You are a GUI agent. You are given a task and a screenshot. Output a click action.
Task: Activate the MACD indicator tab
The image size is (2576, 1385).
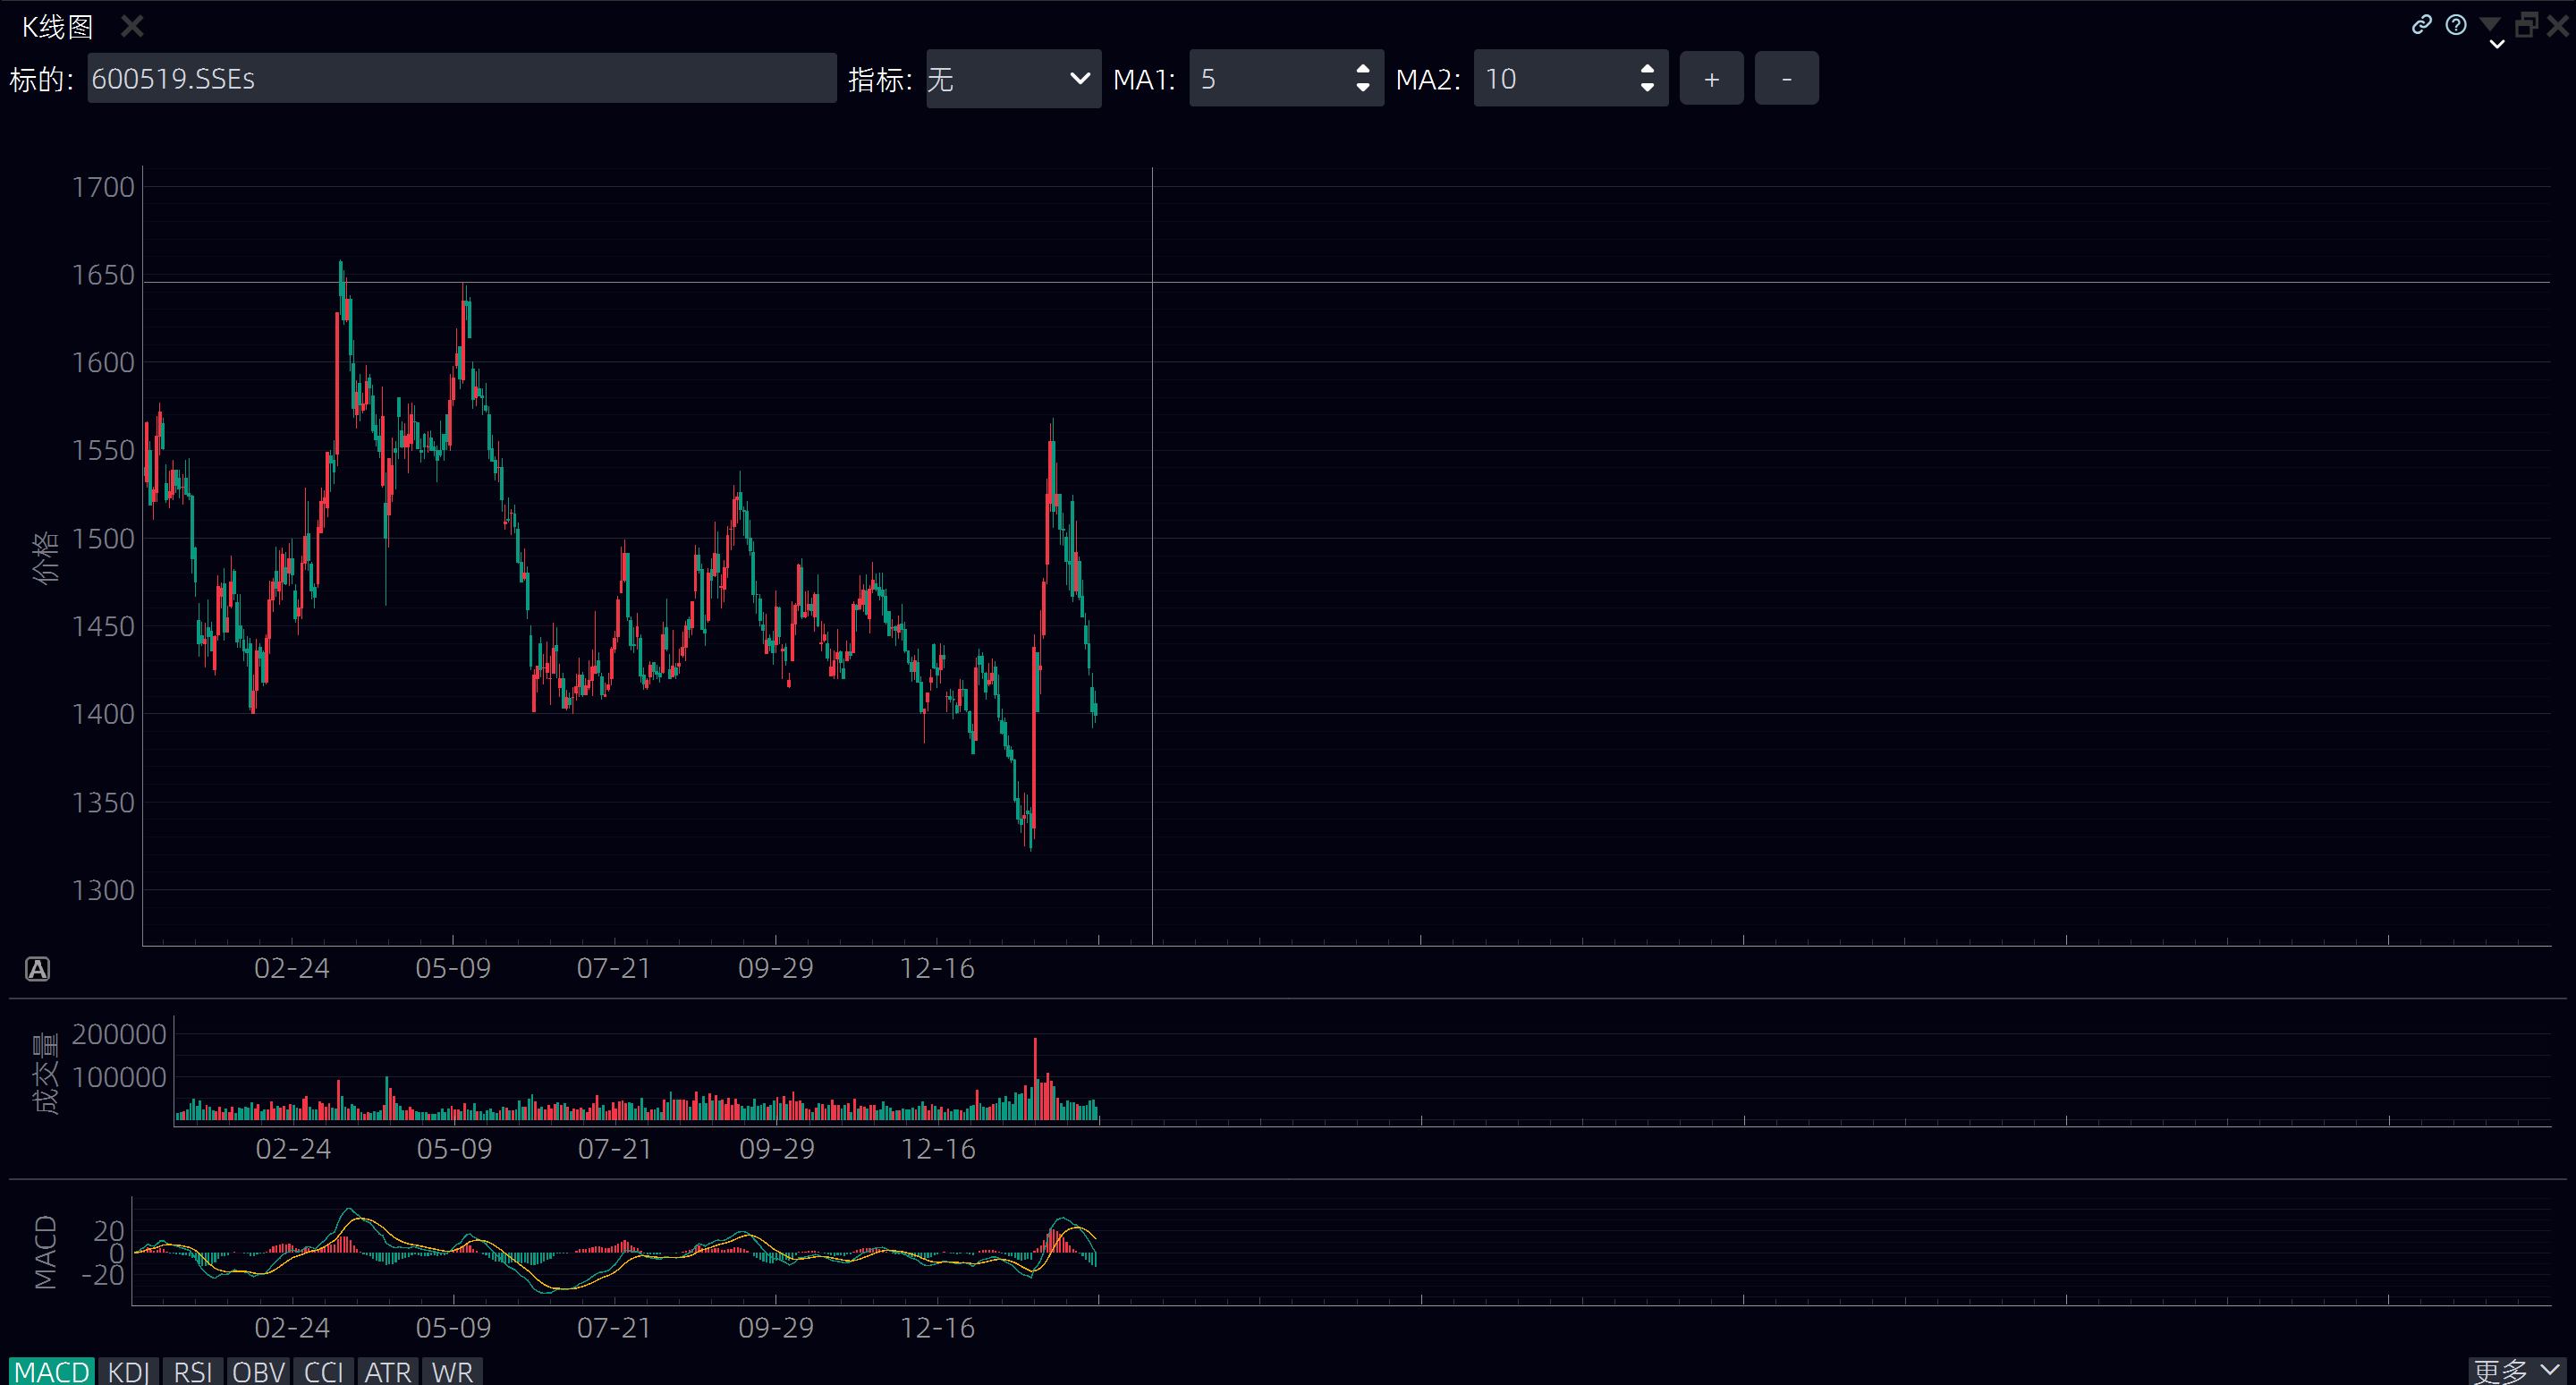(52, 1371)
